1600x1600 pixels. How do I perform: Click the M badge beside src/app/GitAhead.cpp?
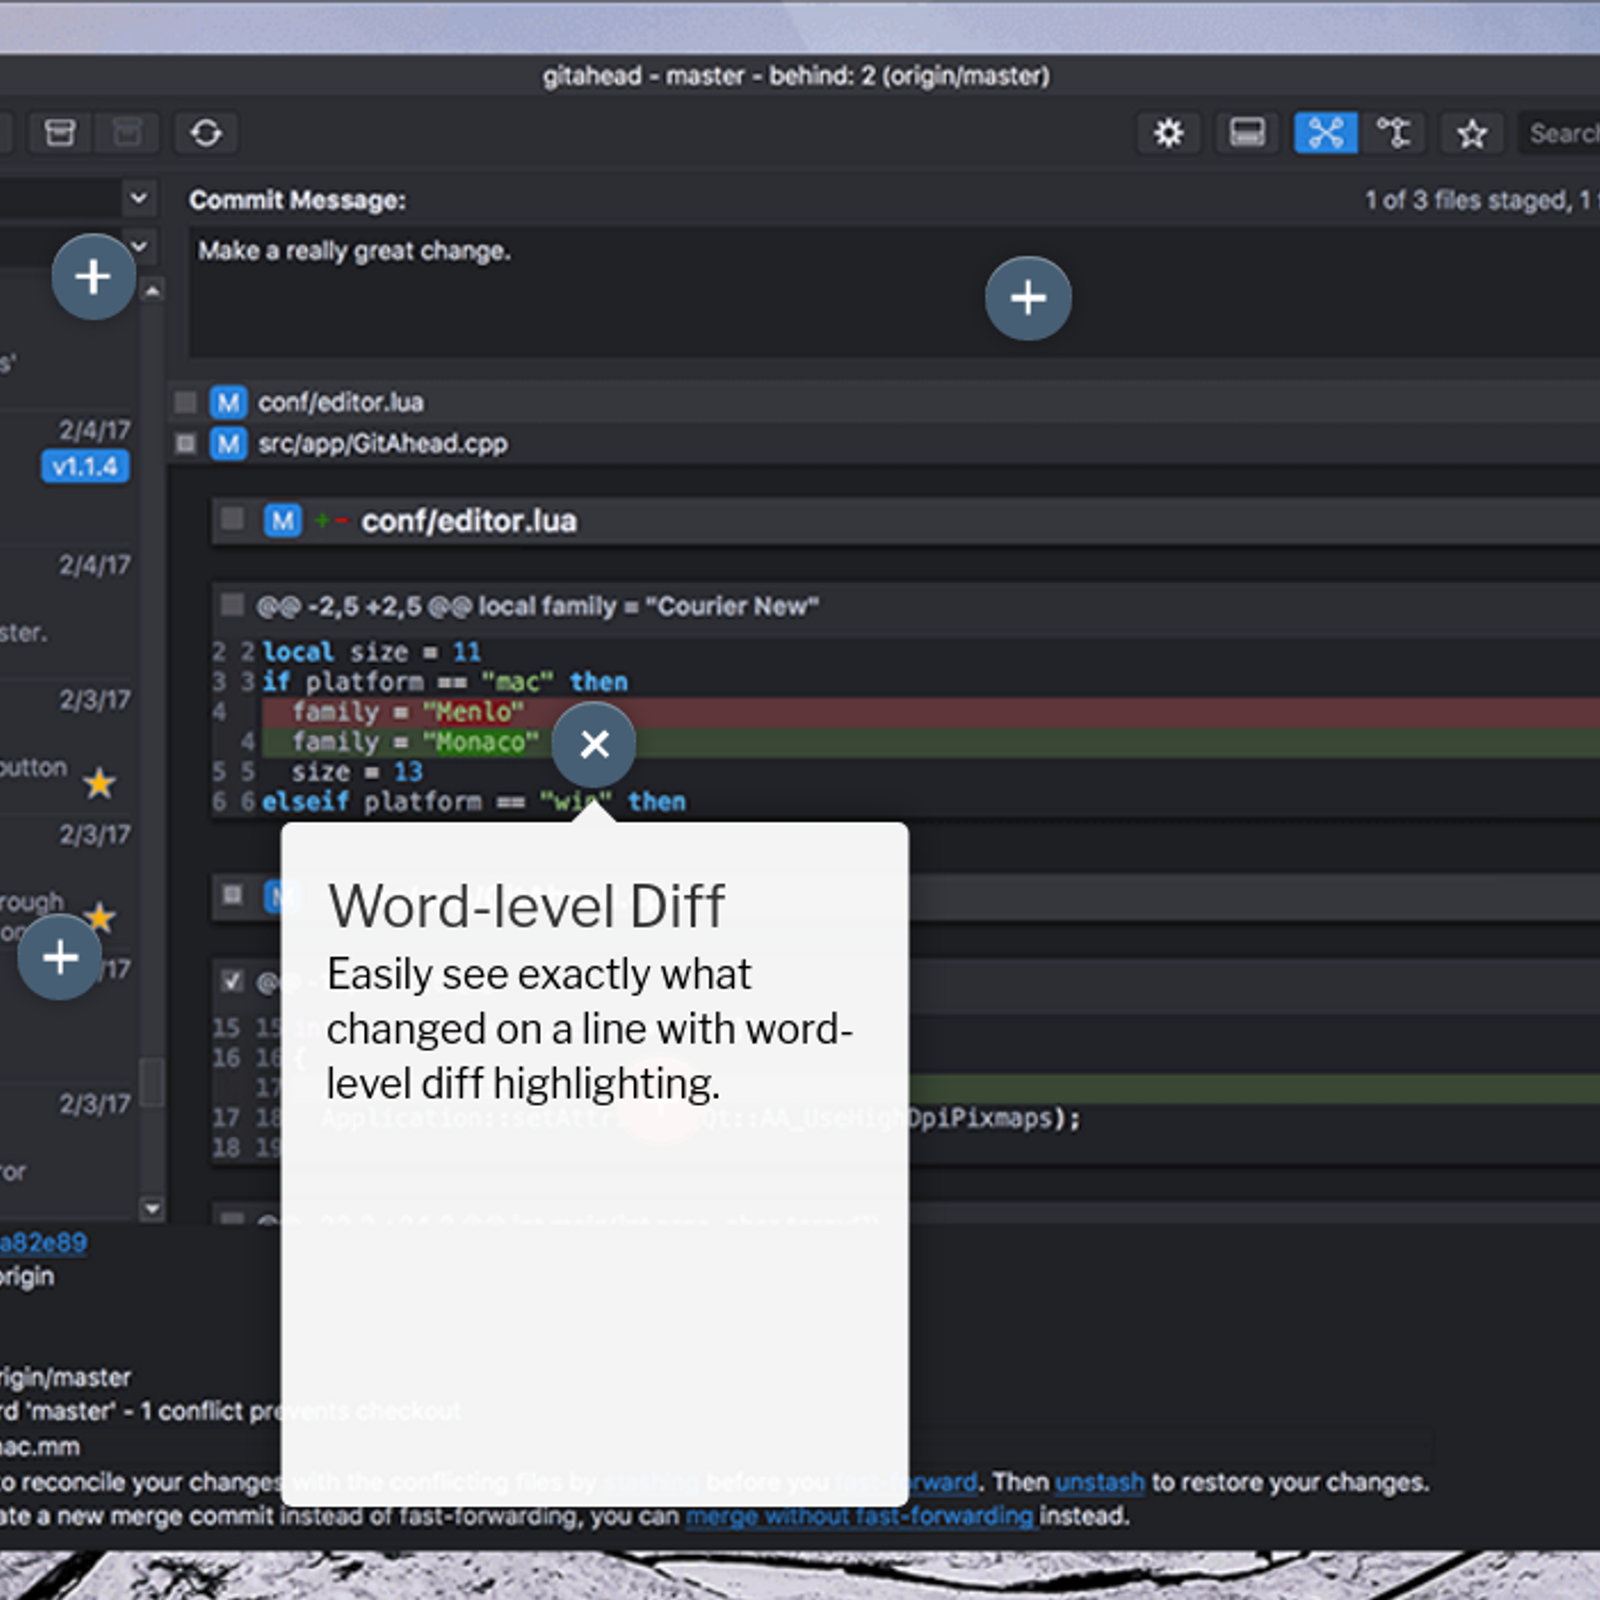(228, 443)
